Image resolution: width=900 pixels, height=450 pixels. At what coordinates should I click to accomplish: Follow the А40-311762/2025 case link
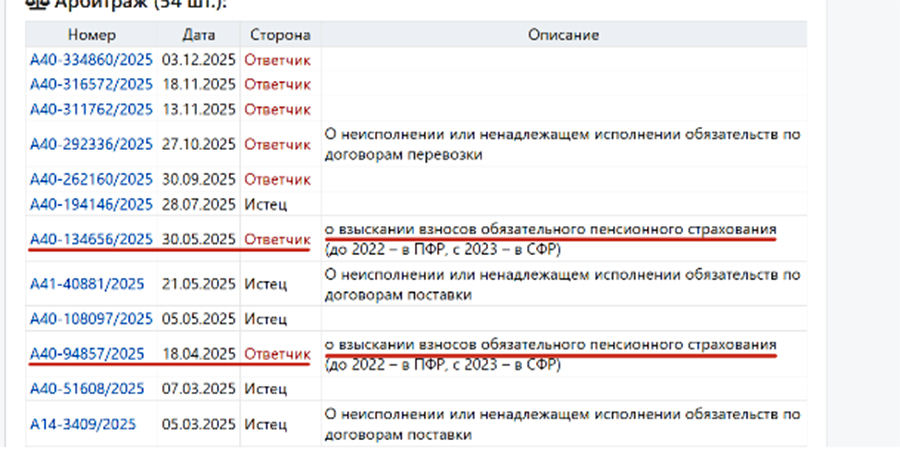(x=91, y=108)
